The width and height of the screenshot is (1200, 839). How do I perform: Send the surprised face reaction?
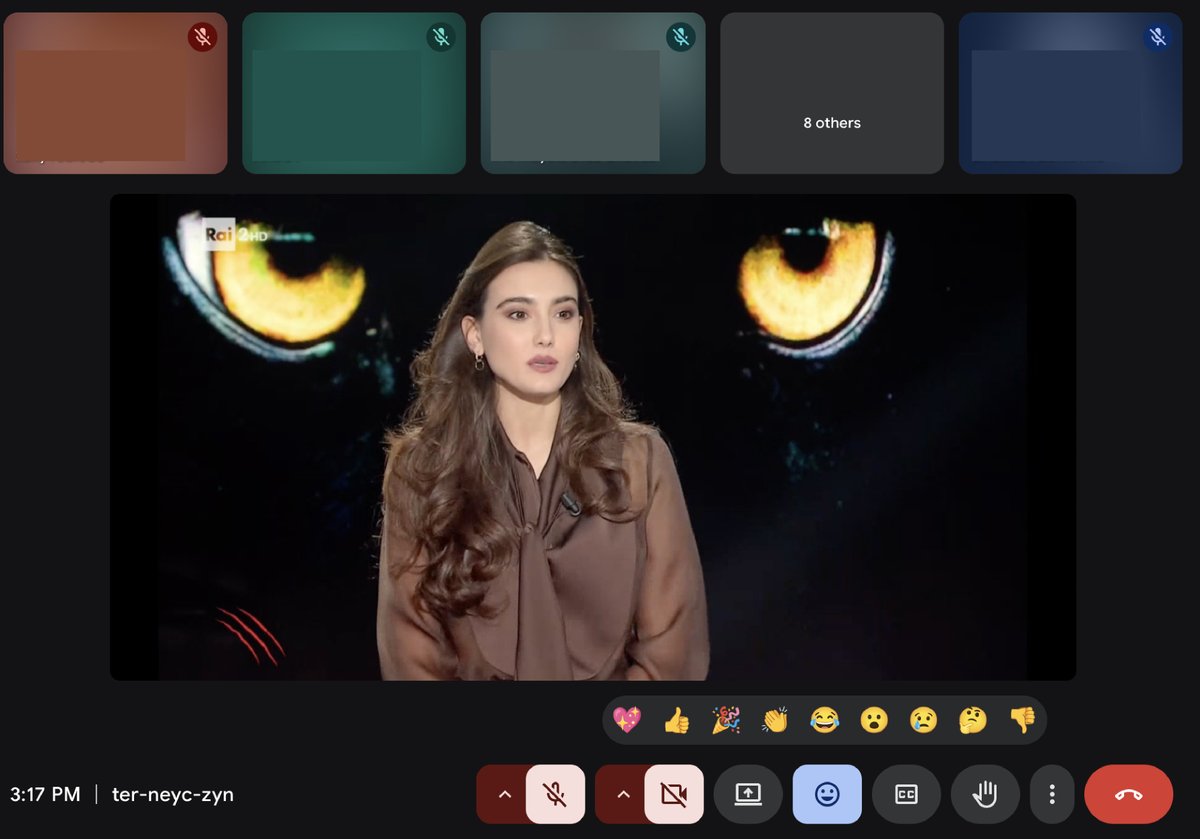tap(874, 720)
